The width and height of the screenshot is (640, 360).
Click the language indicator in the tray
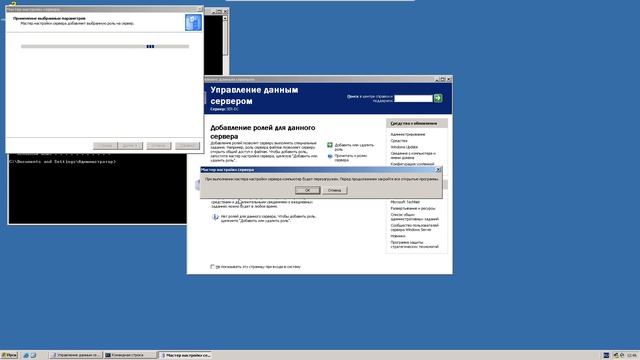606,356
